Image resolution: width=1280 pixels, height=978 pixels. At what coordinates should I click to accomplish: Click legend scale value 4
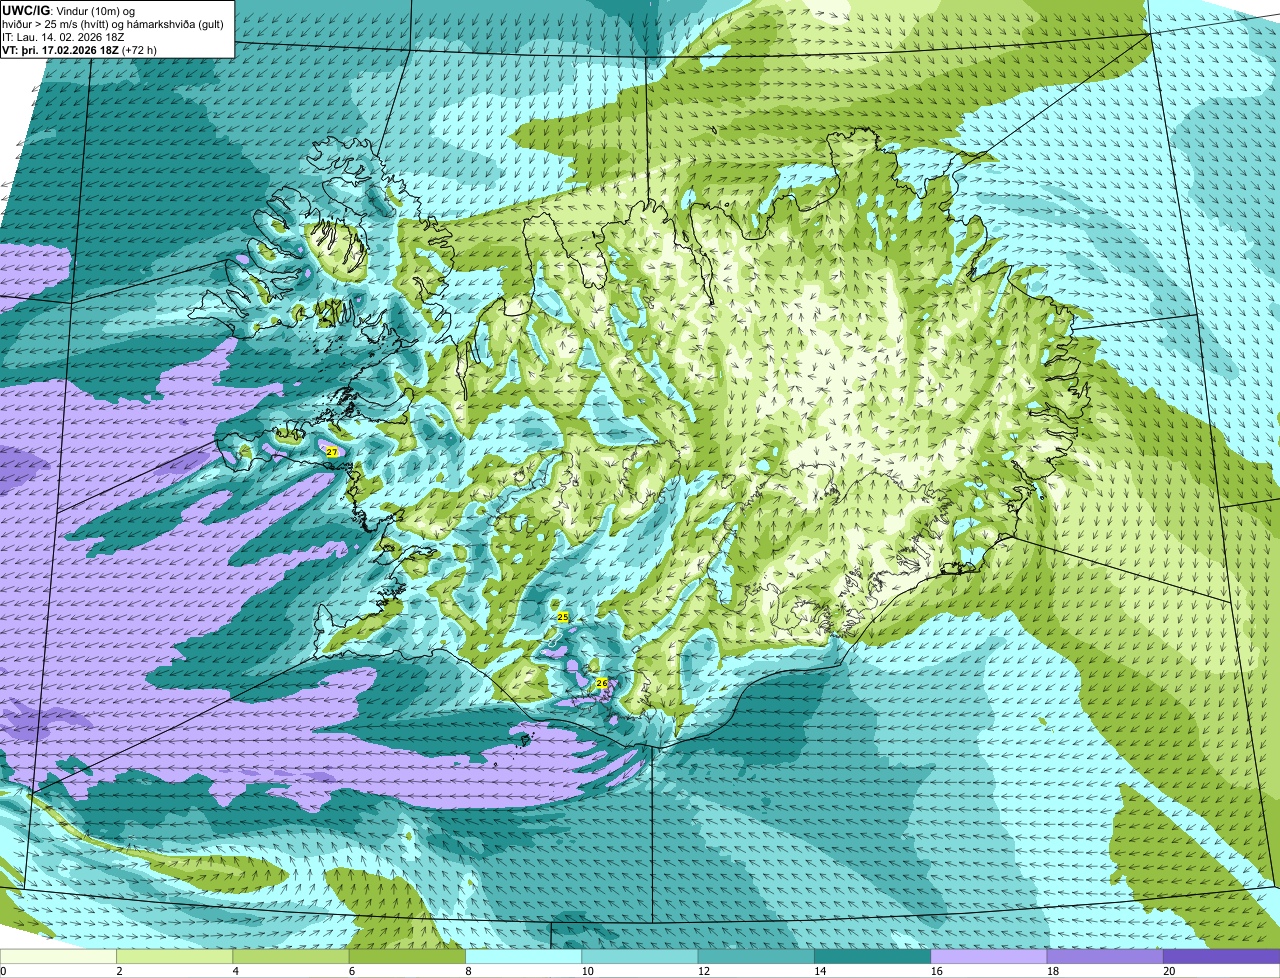click(236, 971)
